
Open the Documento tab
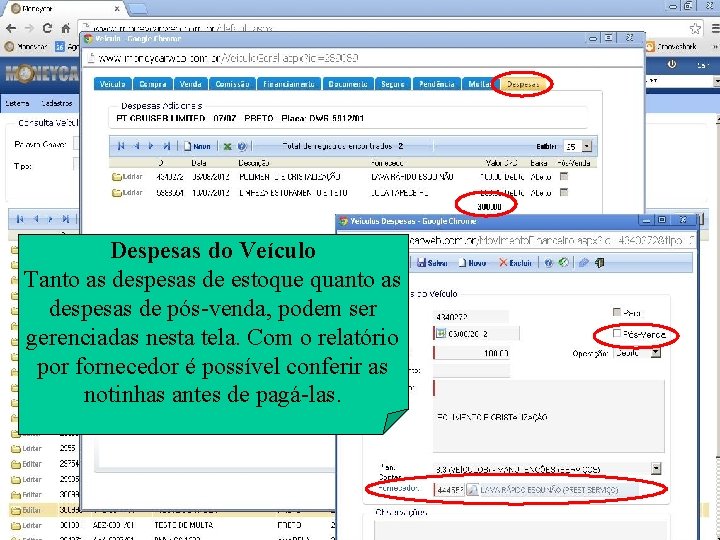(x=348, y=84)
